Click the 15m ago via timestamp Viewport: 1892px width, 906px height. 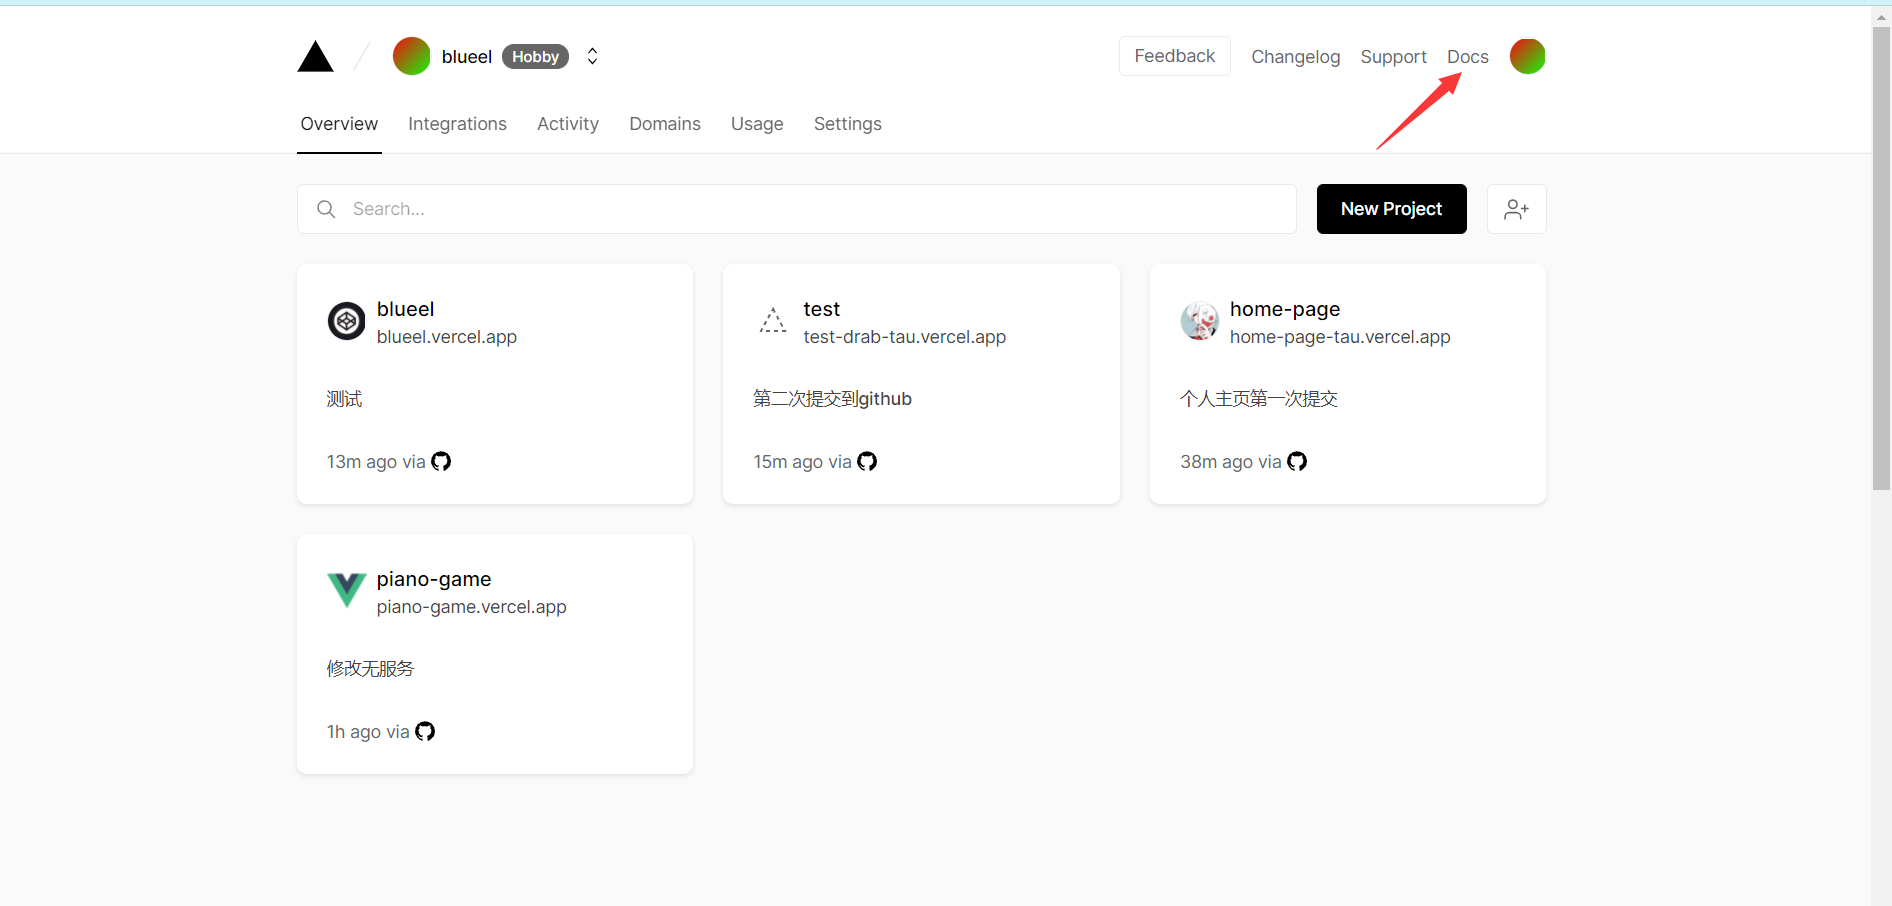point(803,462)
